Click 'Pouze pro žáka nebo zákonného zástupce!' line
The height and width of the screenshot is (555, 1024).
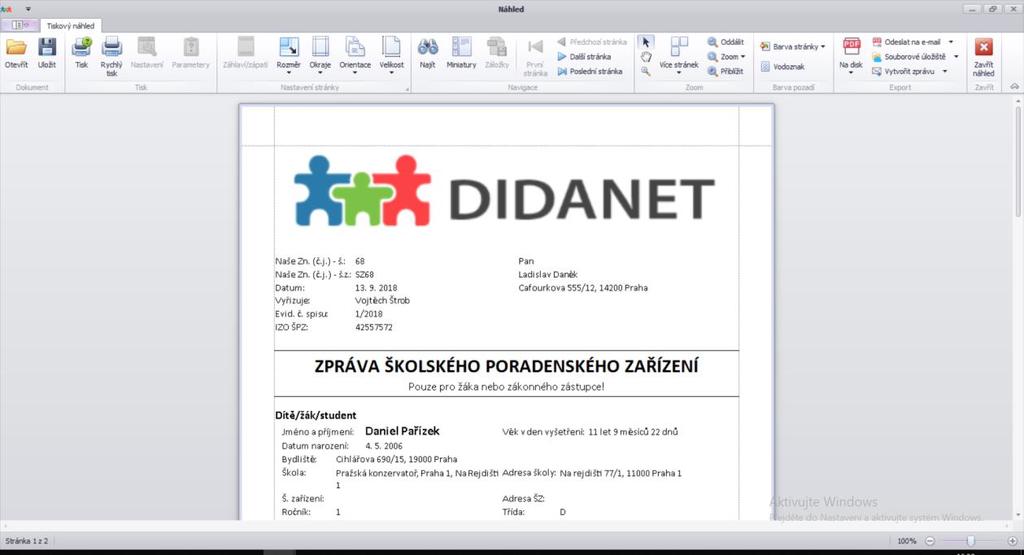(506, 387)
